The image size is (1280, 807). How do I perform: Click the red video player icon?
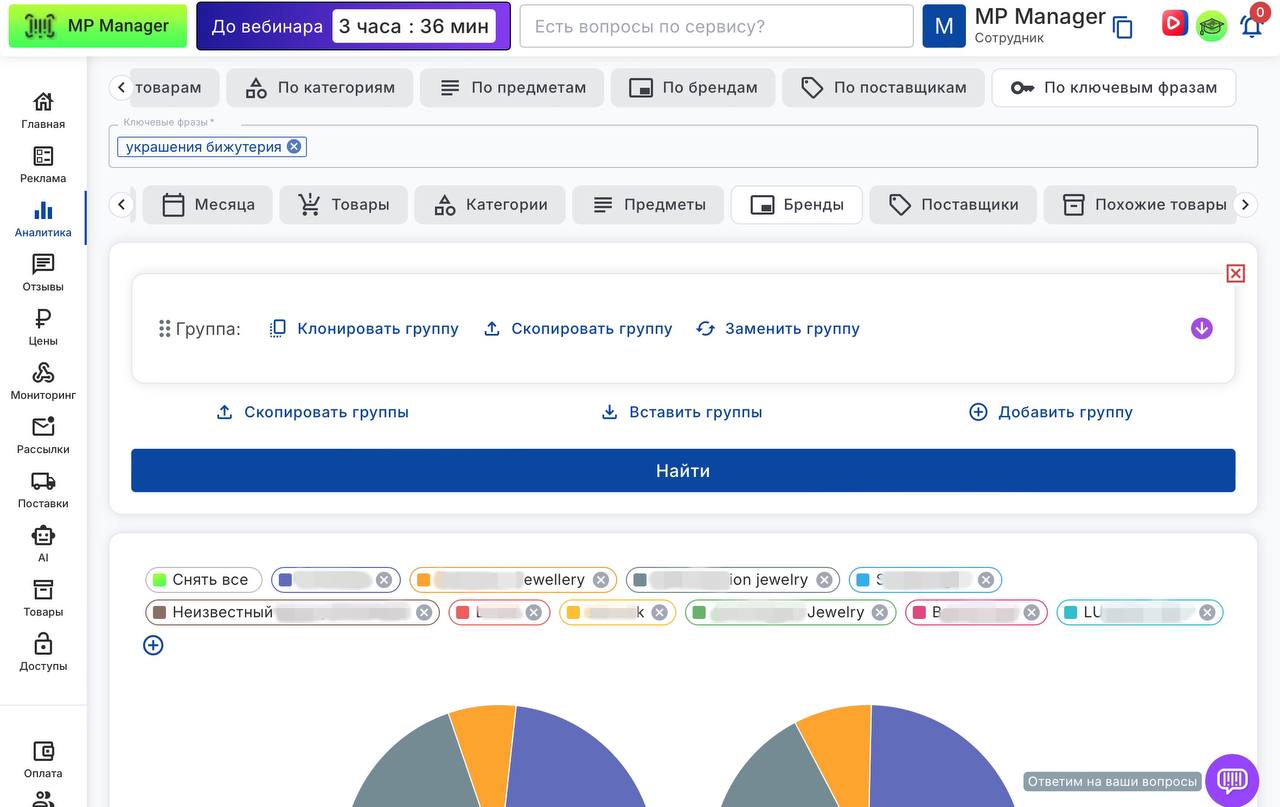pyautogui.click(x=1174, y=23)
